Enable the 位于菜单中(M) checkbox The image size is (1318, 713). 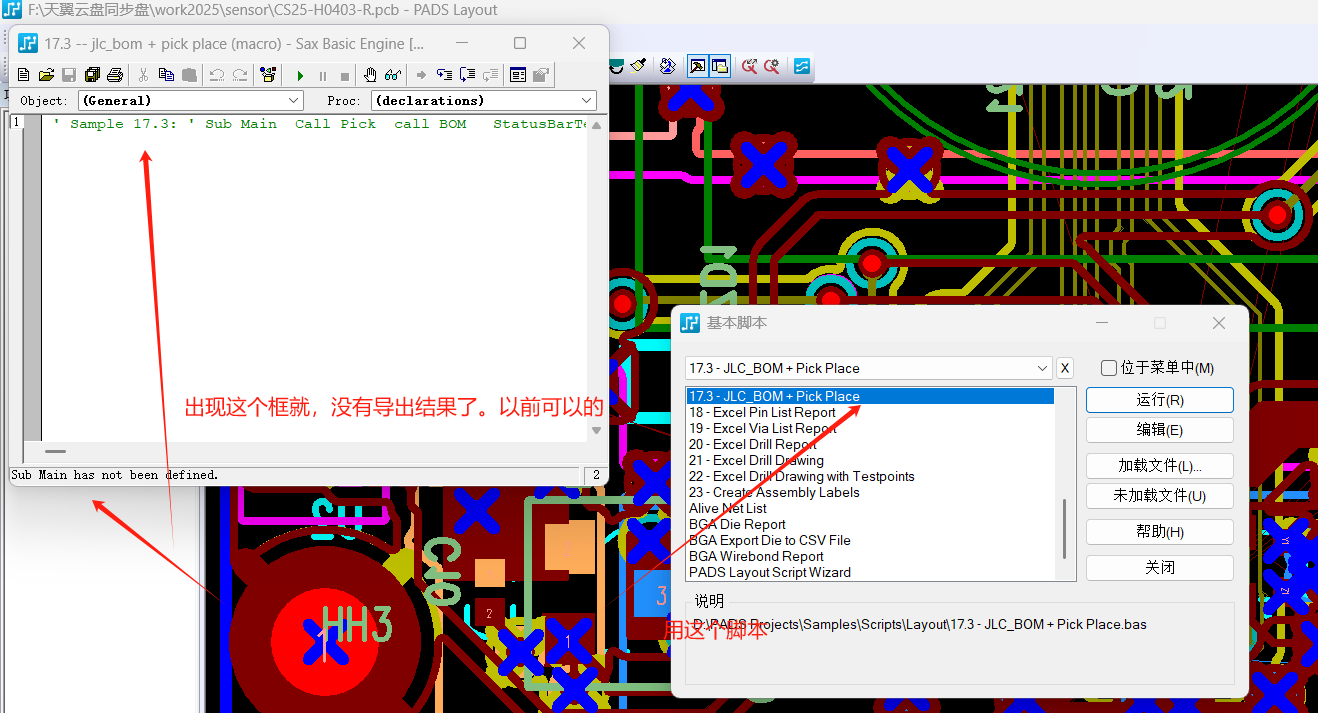tap(1108, 368)
